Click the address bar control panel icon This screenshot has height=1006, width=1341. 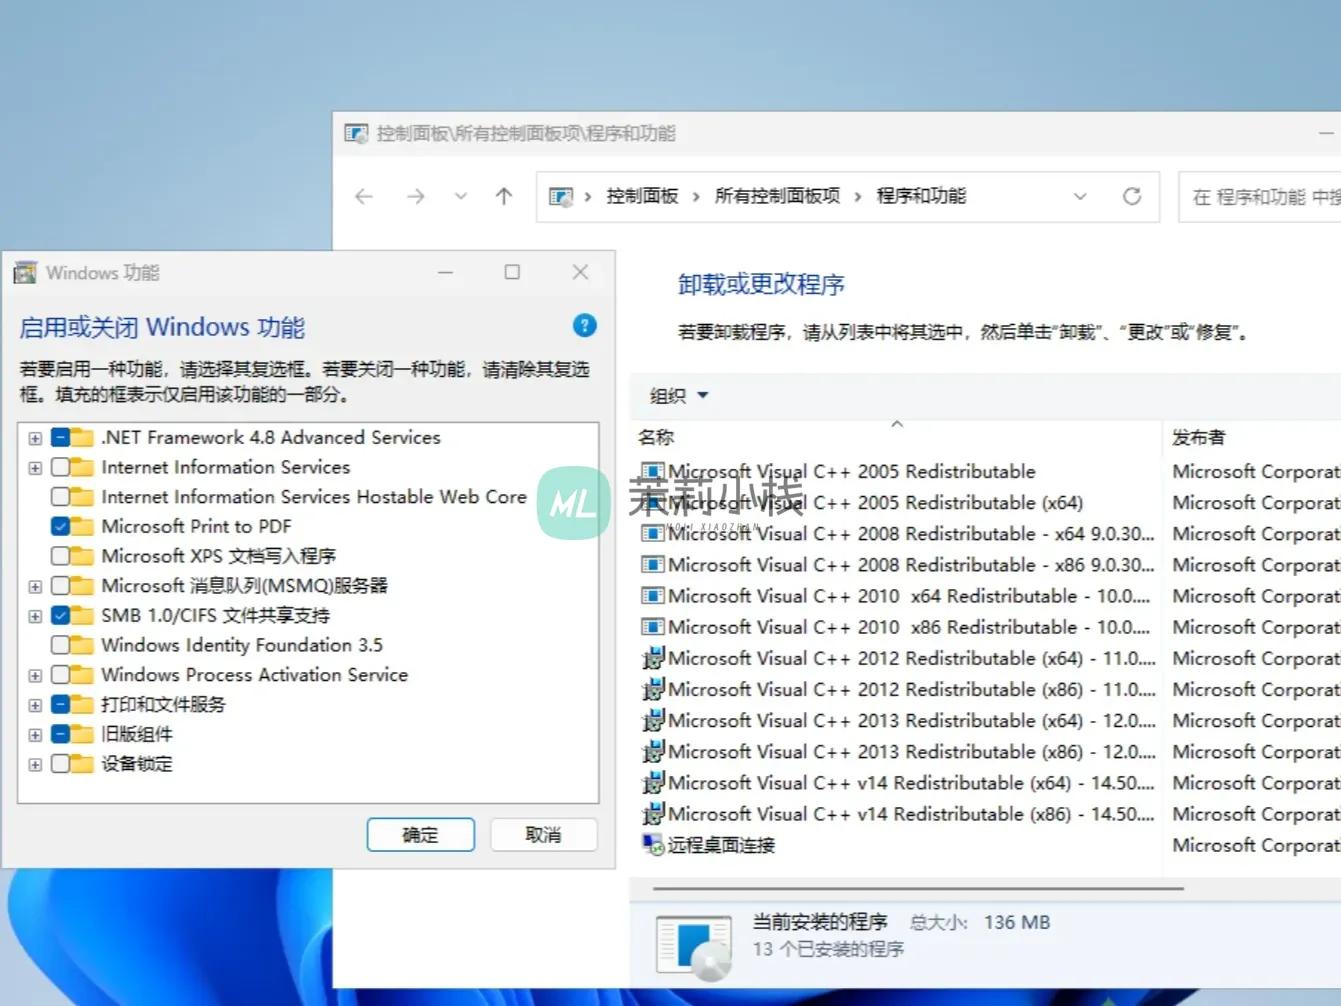(561, 197)
